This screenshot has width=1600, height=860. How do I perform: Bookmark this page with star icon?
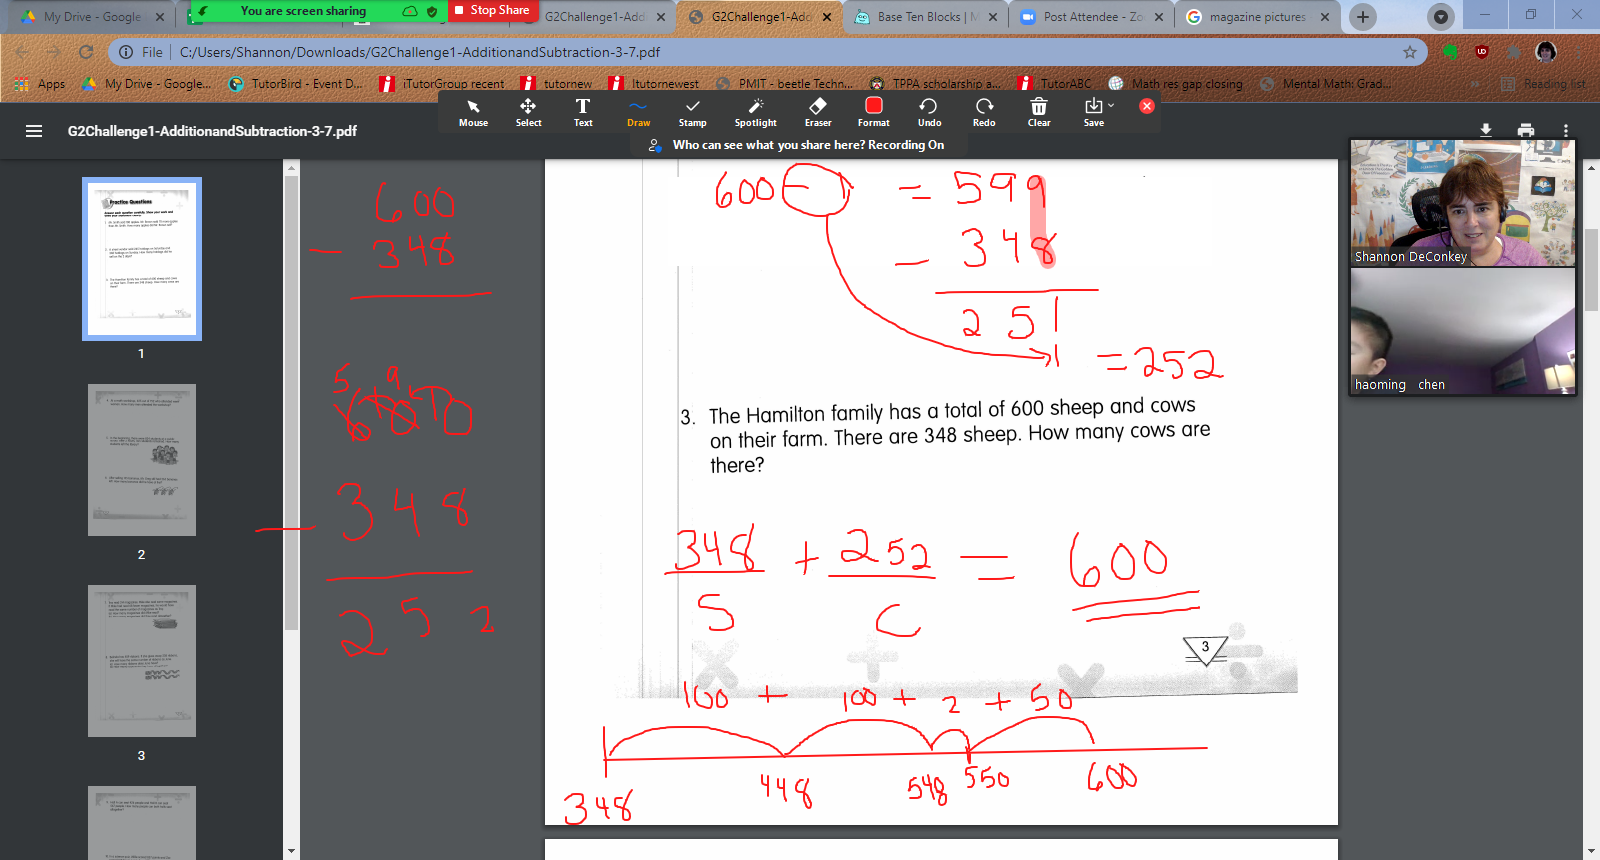pos(1409,52)
